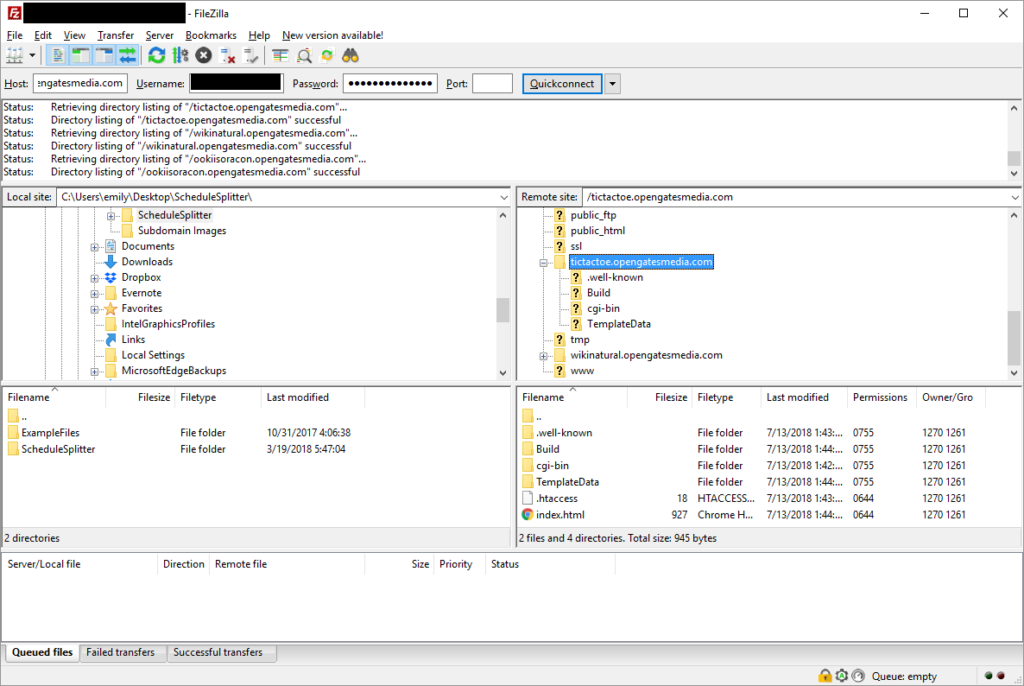Sort remote list by Permissions column
Viewport: 1024px width, 686px height.
[880, 397]
